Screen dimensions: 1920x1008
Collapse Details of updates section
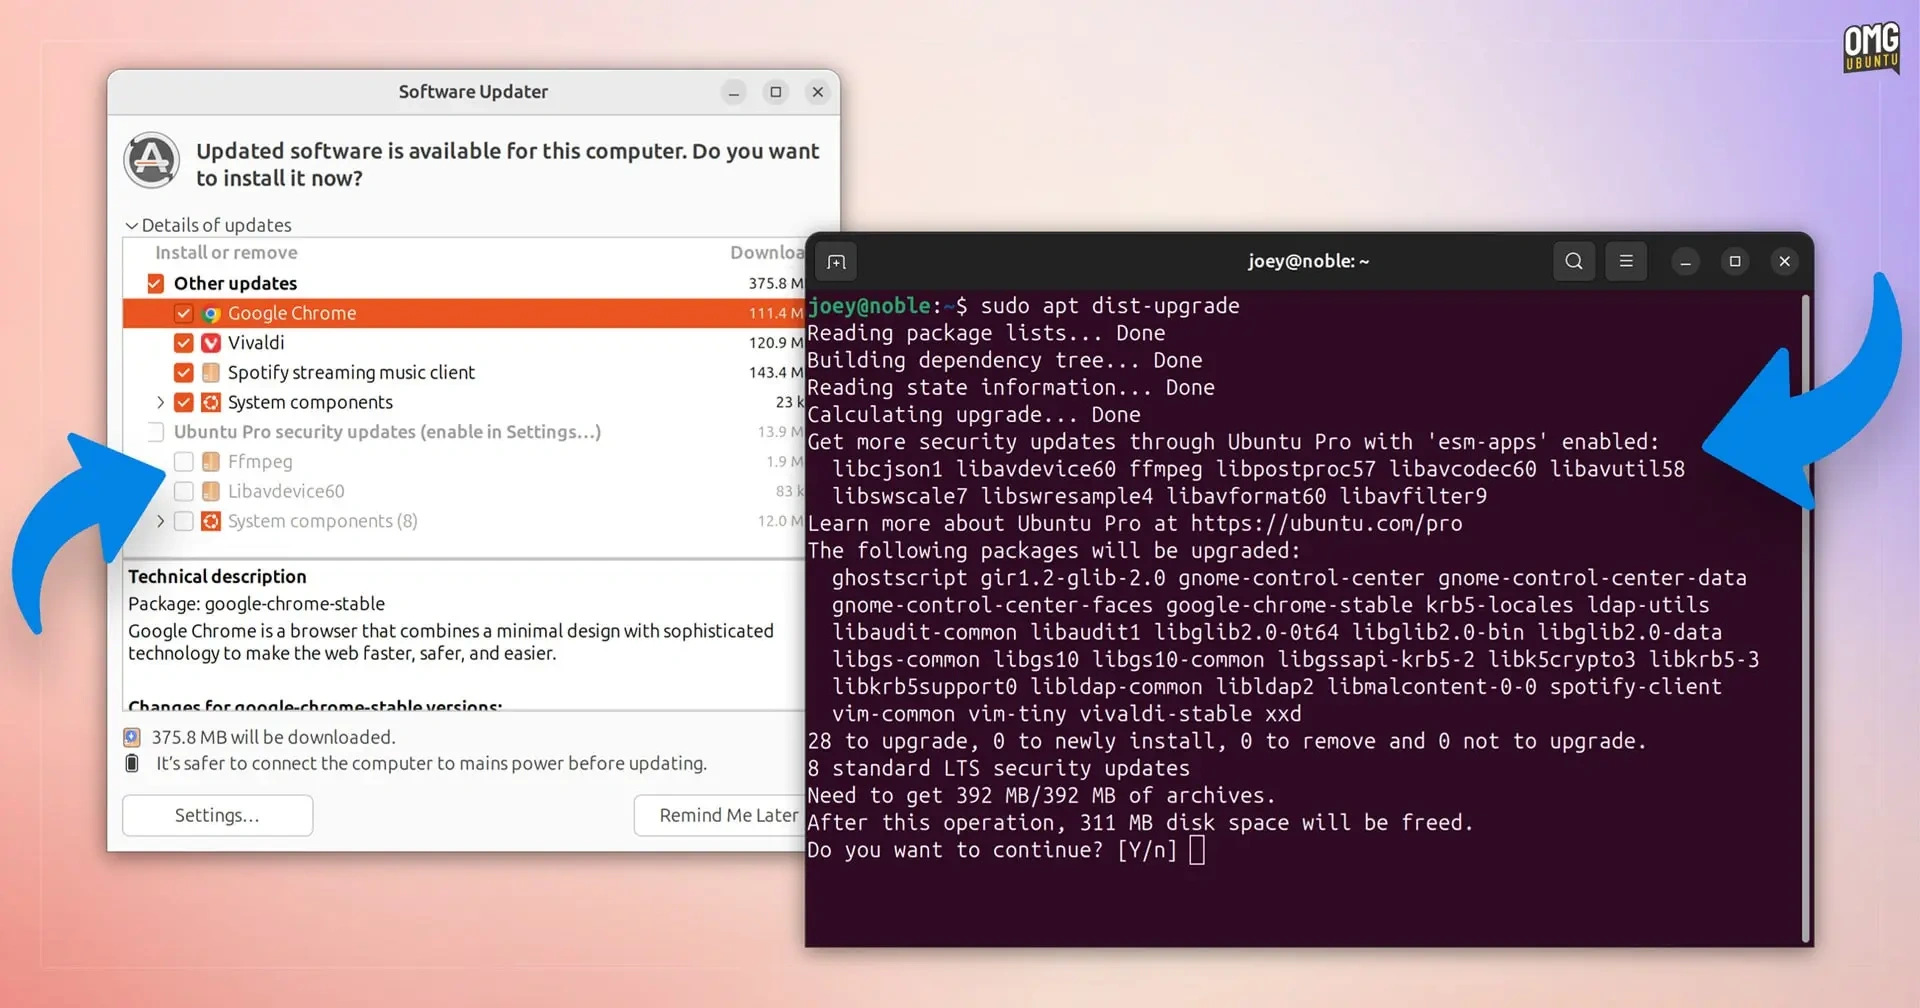[x=131, y=226]
